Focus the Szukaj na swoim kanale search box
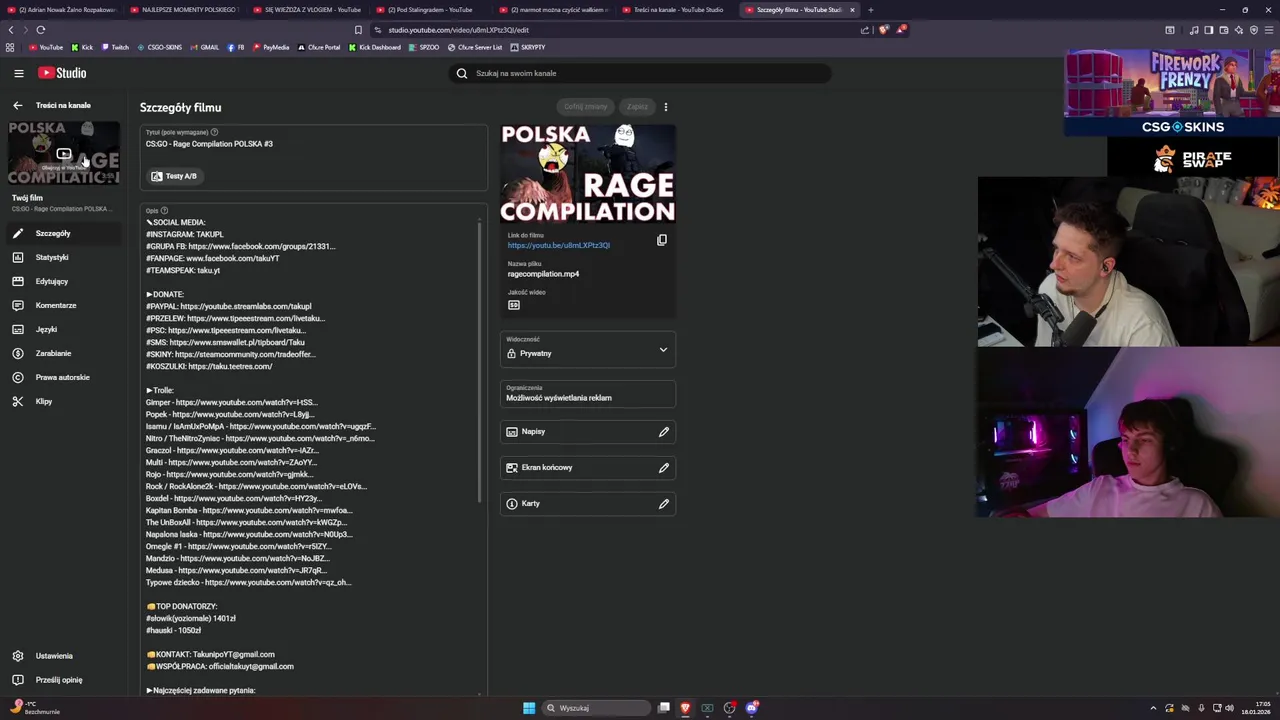The height and width of the screenshot is (720, 1280). coord(640,73)
